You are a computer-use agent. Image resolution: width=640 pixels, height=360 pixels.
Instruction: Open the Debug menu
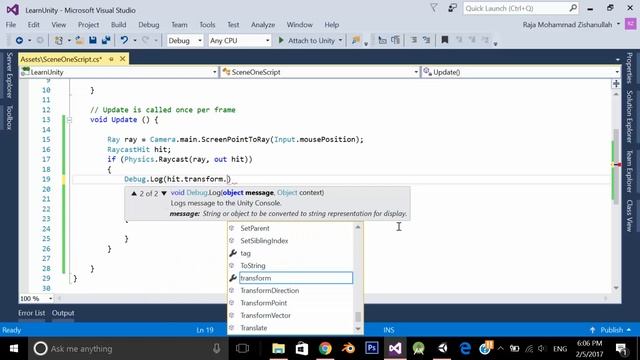[149, 25]
